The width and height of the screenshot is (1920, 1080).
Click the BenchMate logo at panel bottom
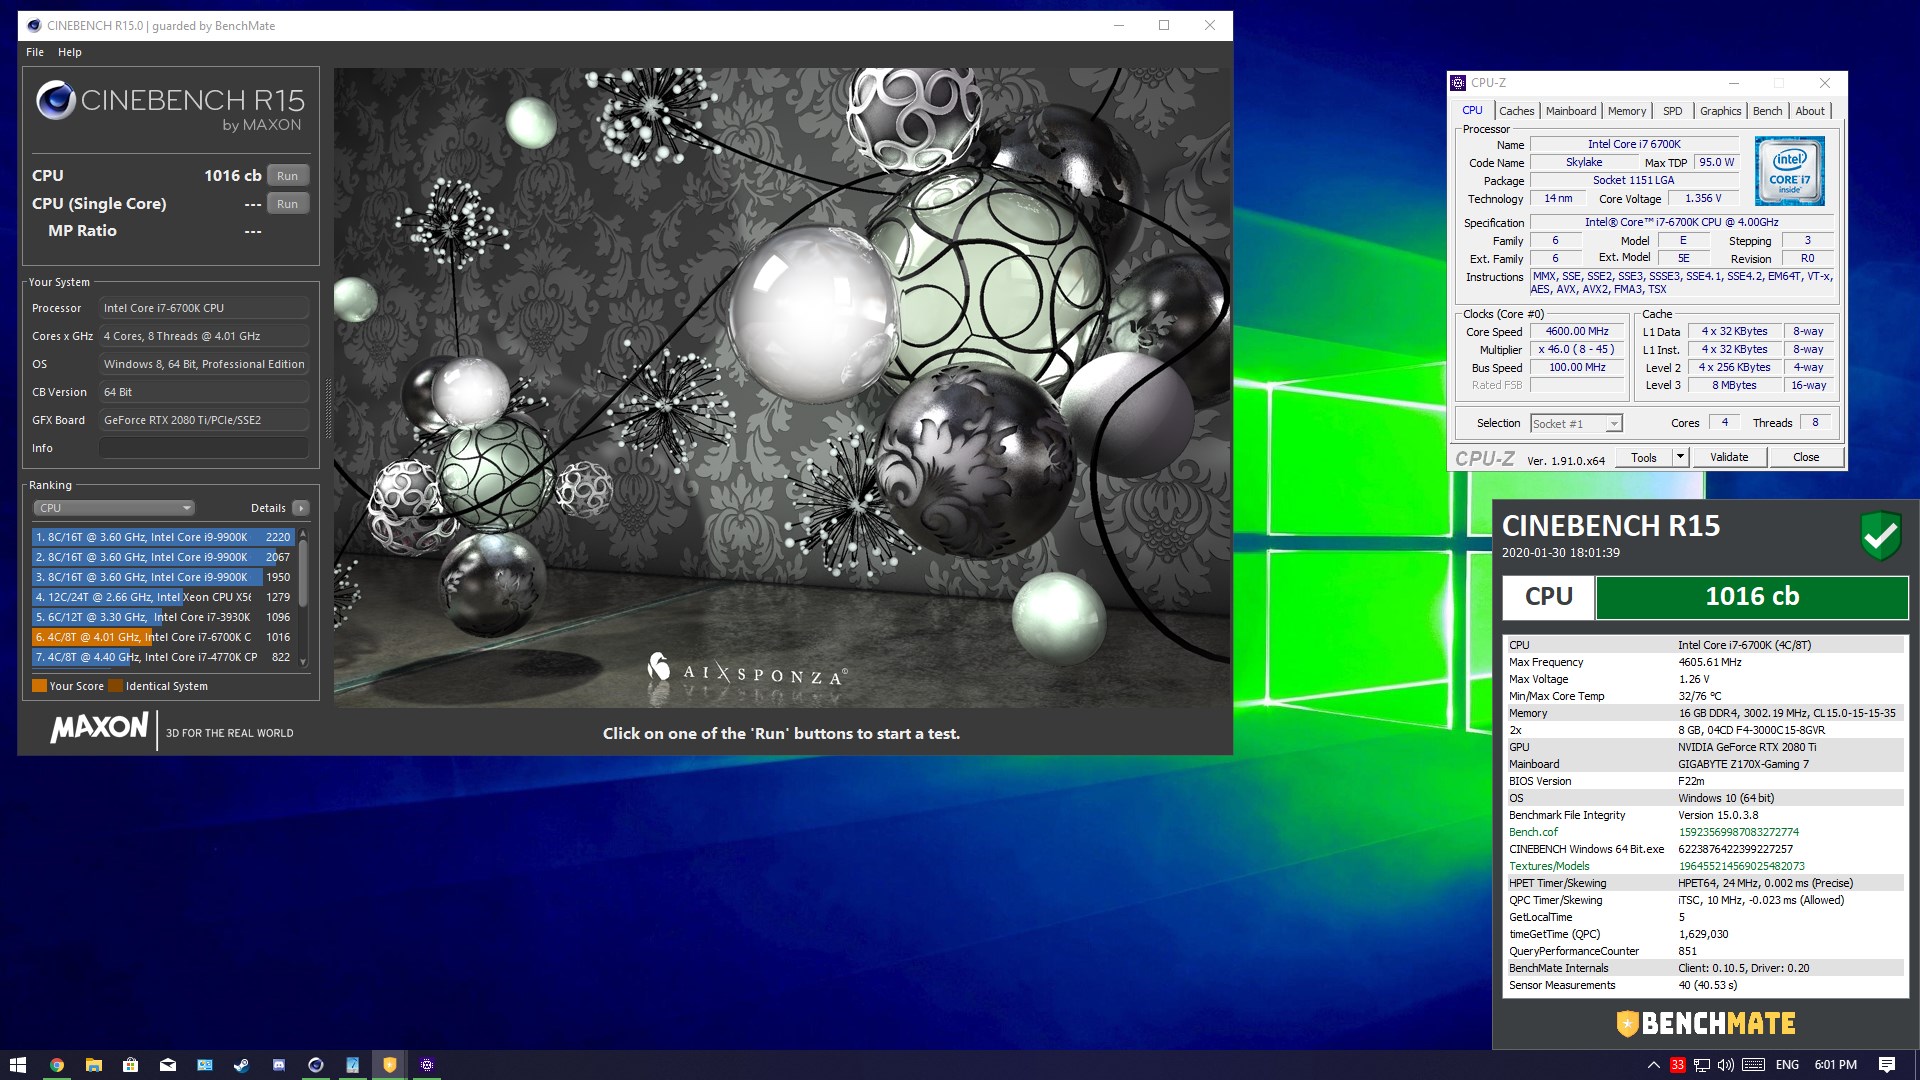1706,1023
